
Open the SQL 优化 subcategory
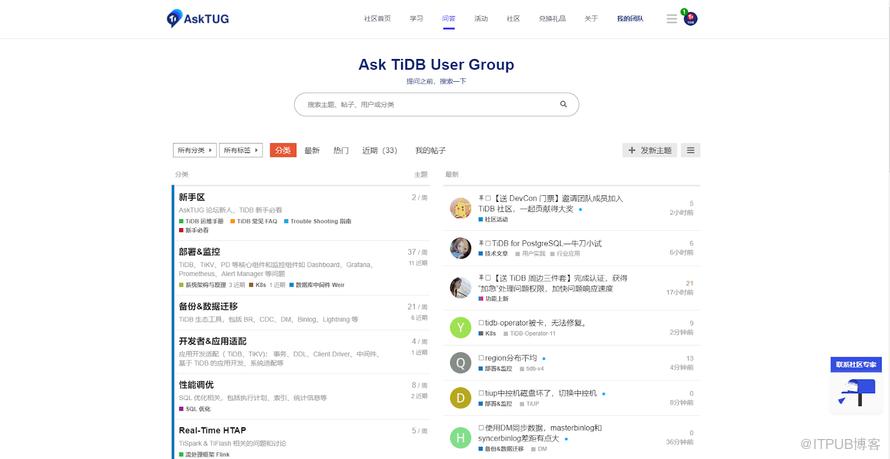click(x=195, y=409)
